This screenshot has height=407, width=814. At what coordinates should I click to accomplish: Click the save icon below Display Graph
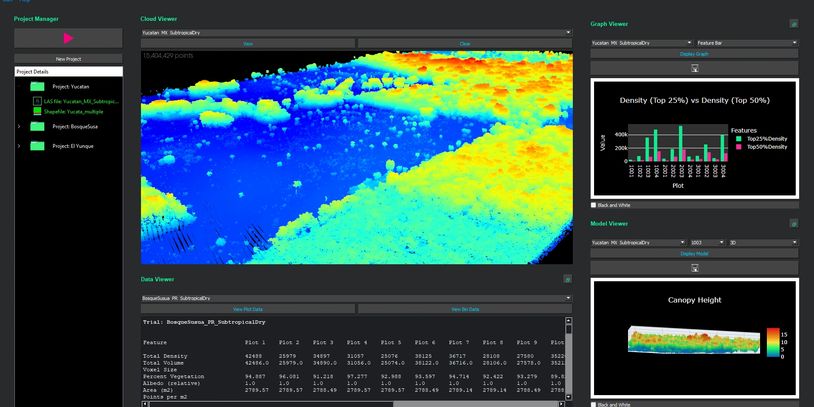[x=694, y=69]
